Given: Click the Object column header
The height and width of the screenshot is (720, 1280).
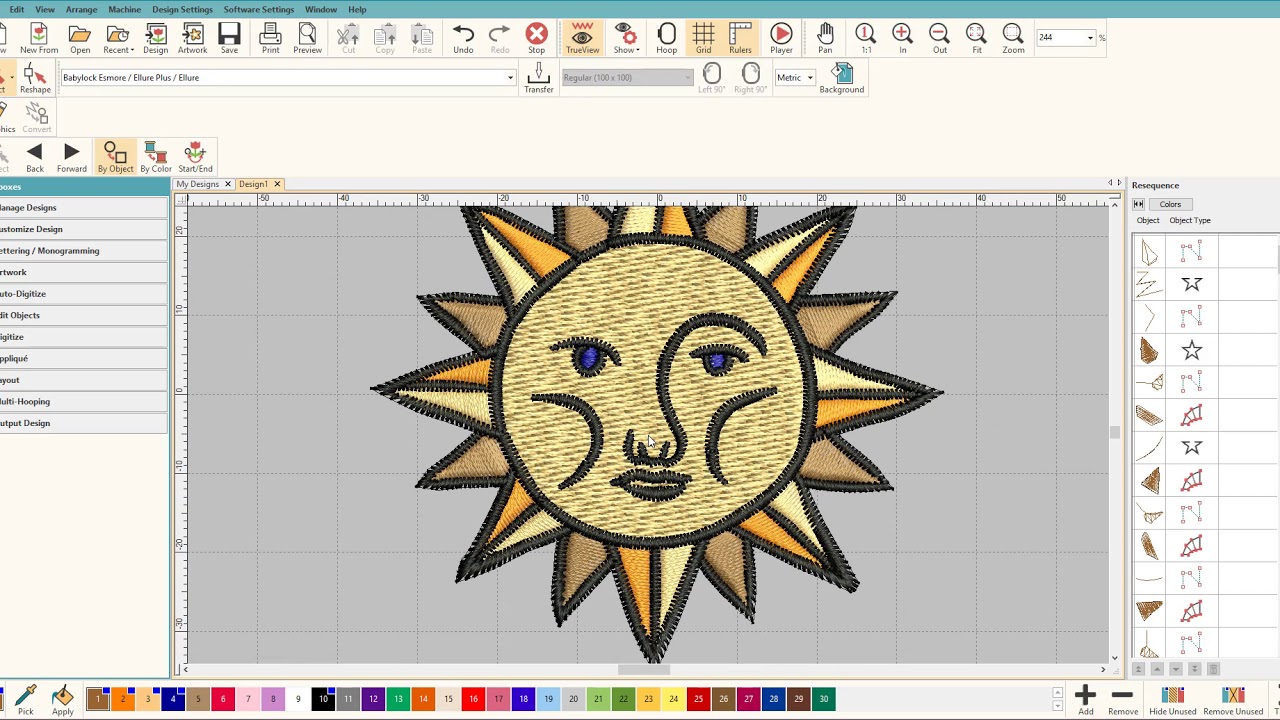Looking at the screenshot, I should [1147, 220].
